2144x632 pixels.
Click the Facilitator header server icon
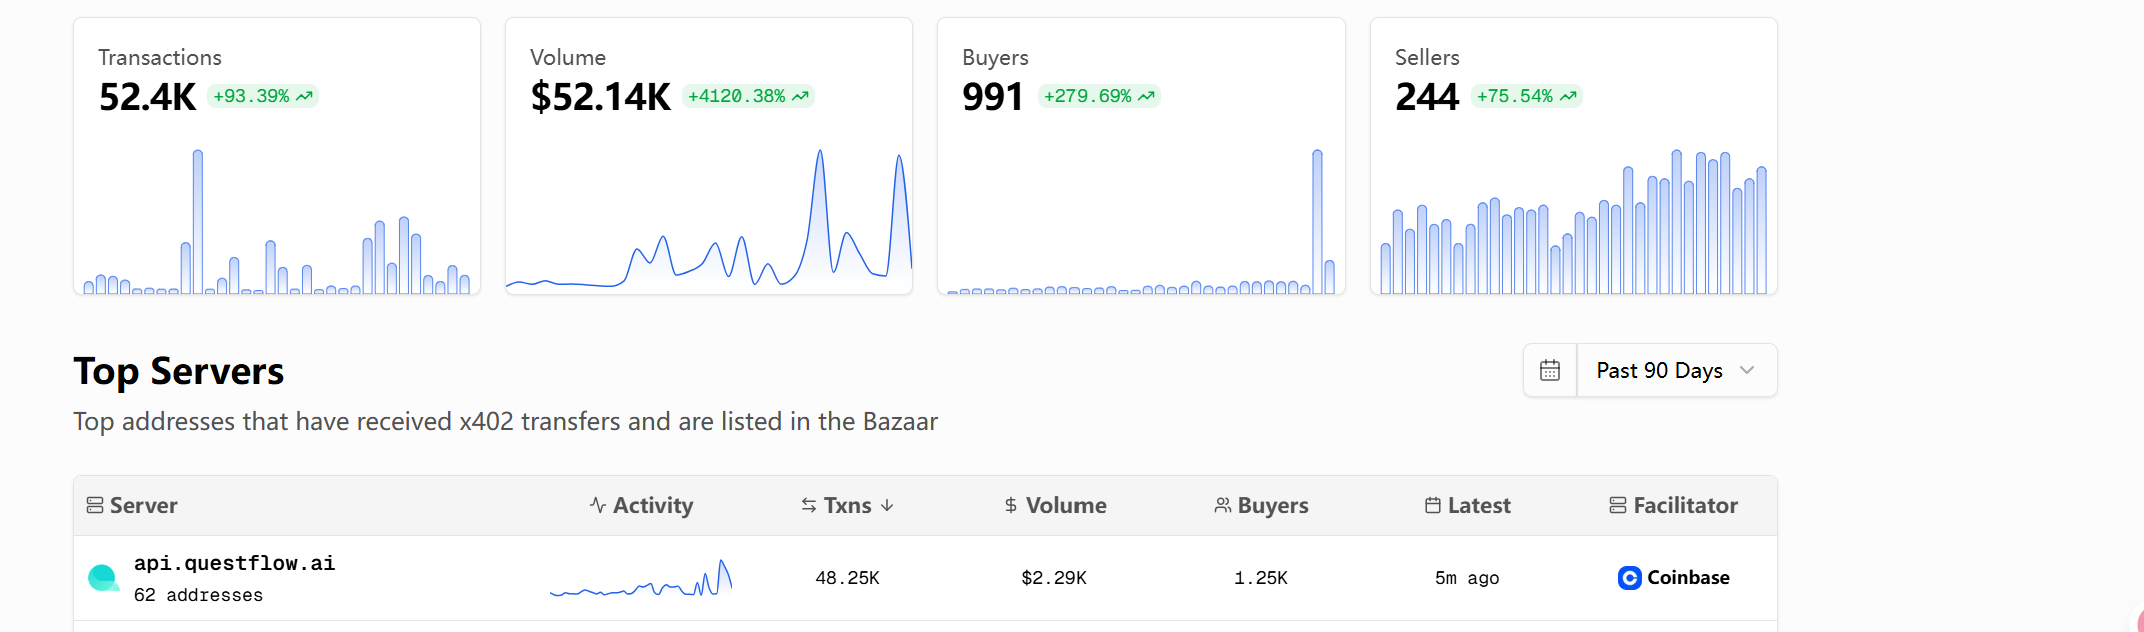(x=1618, y=505)
